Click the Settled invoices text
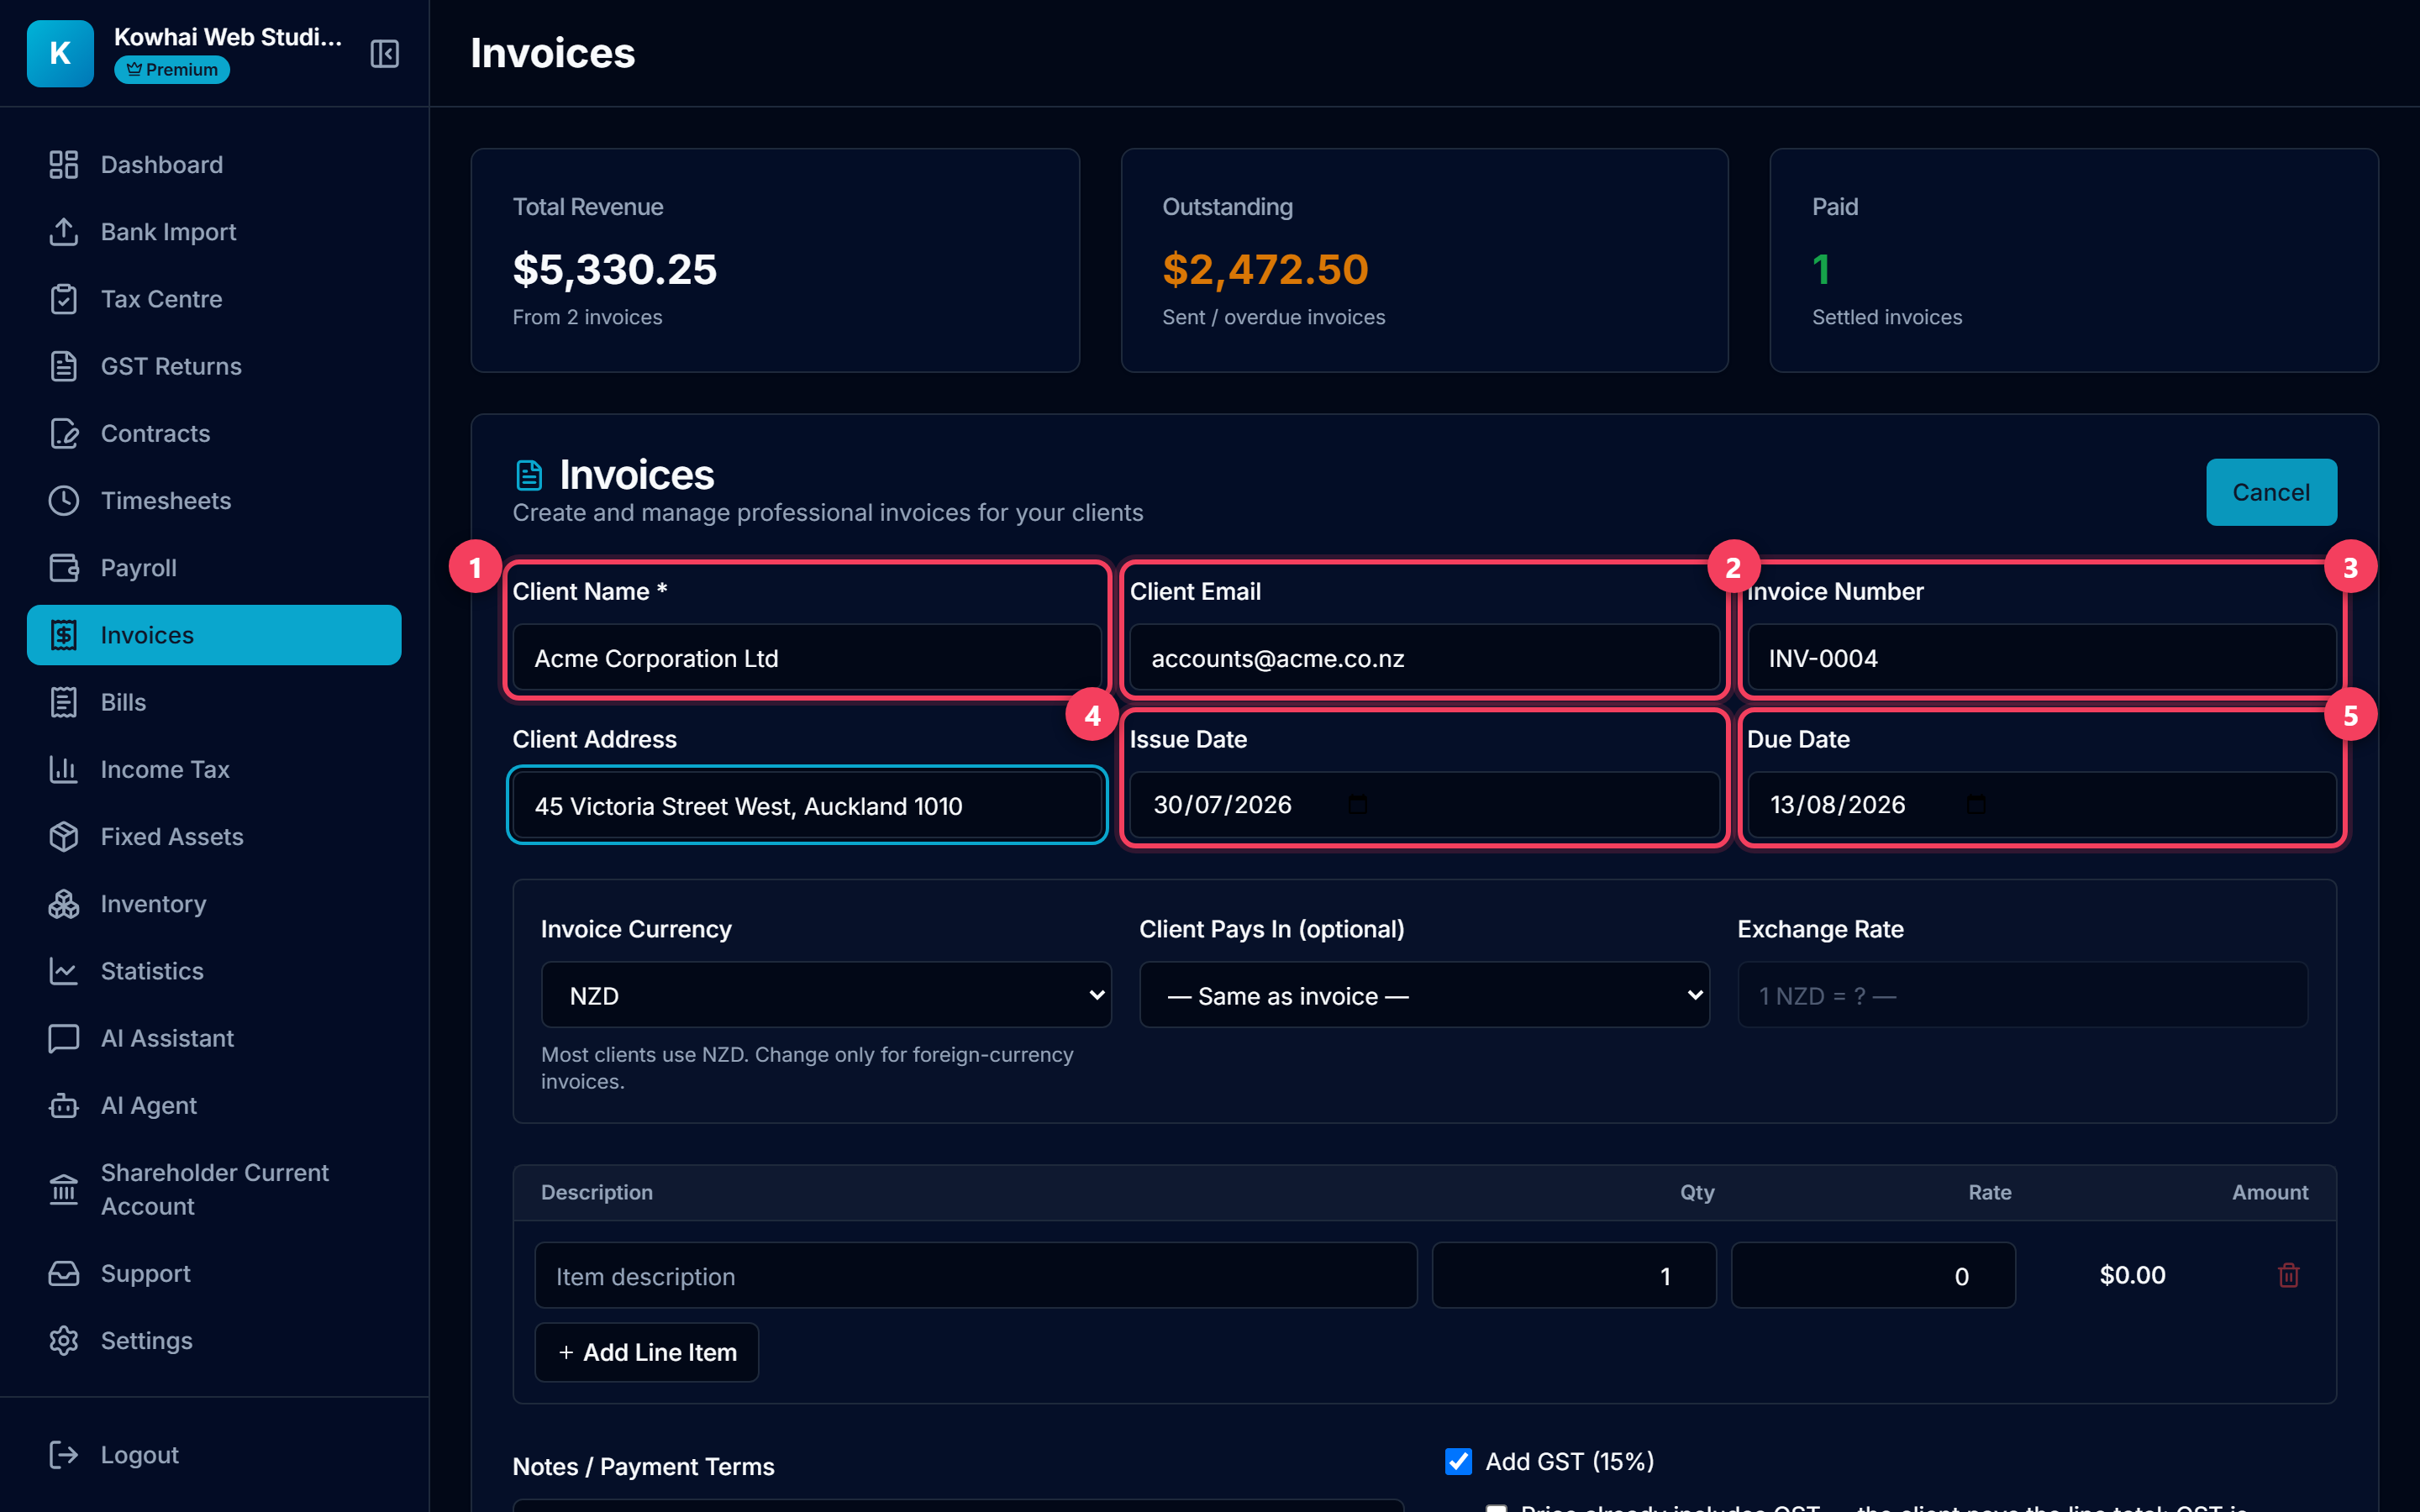 tap(1887, 317)
